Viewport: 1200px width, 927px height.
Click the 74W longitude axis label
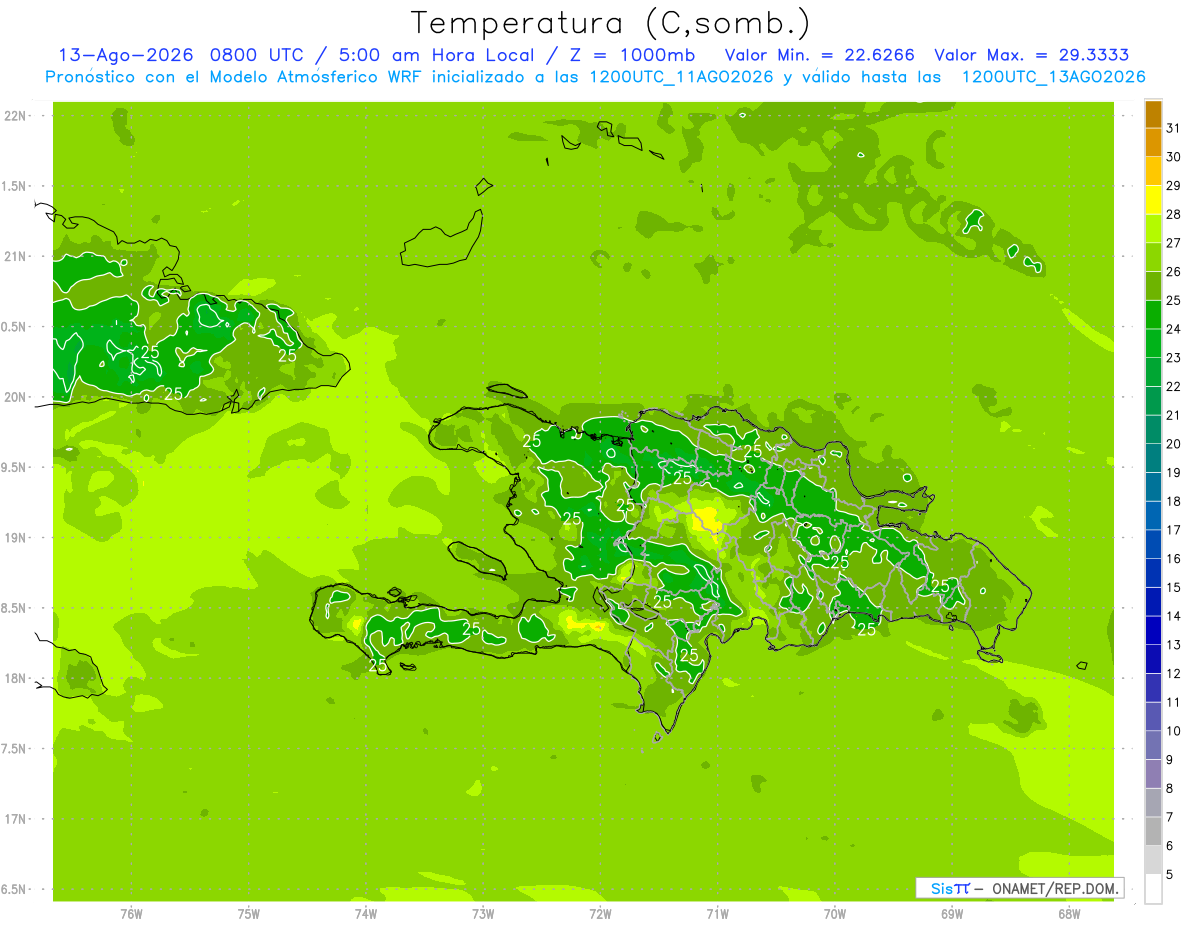point(366,913)
